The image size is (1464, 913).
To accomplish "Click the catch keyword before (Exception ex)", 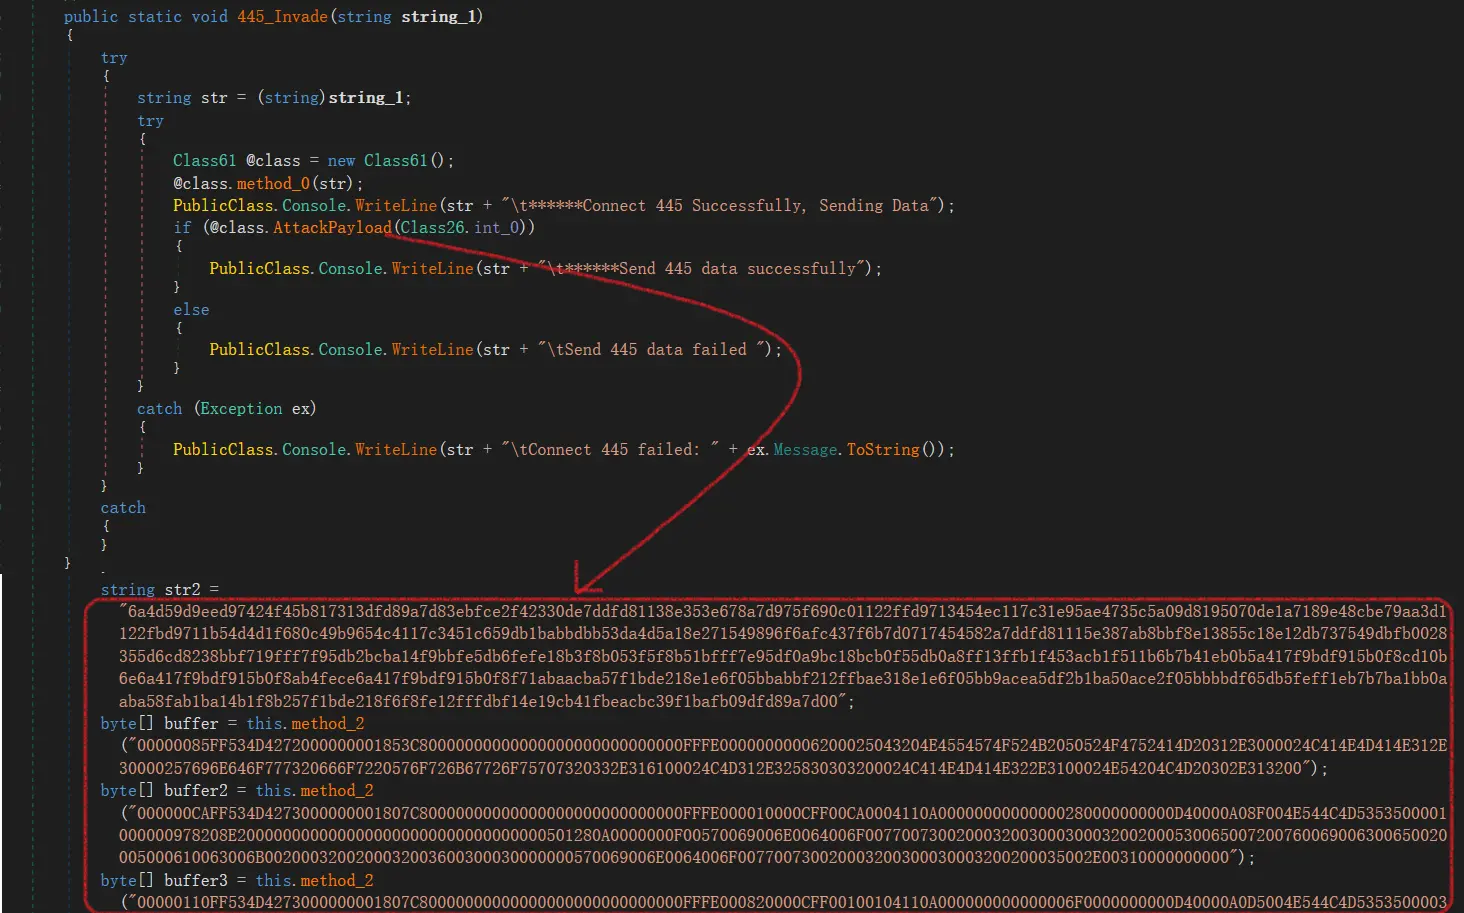I will [160, 409].
